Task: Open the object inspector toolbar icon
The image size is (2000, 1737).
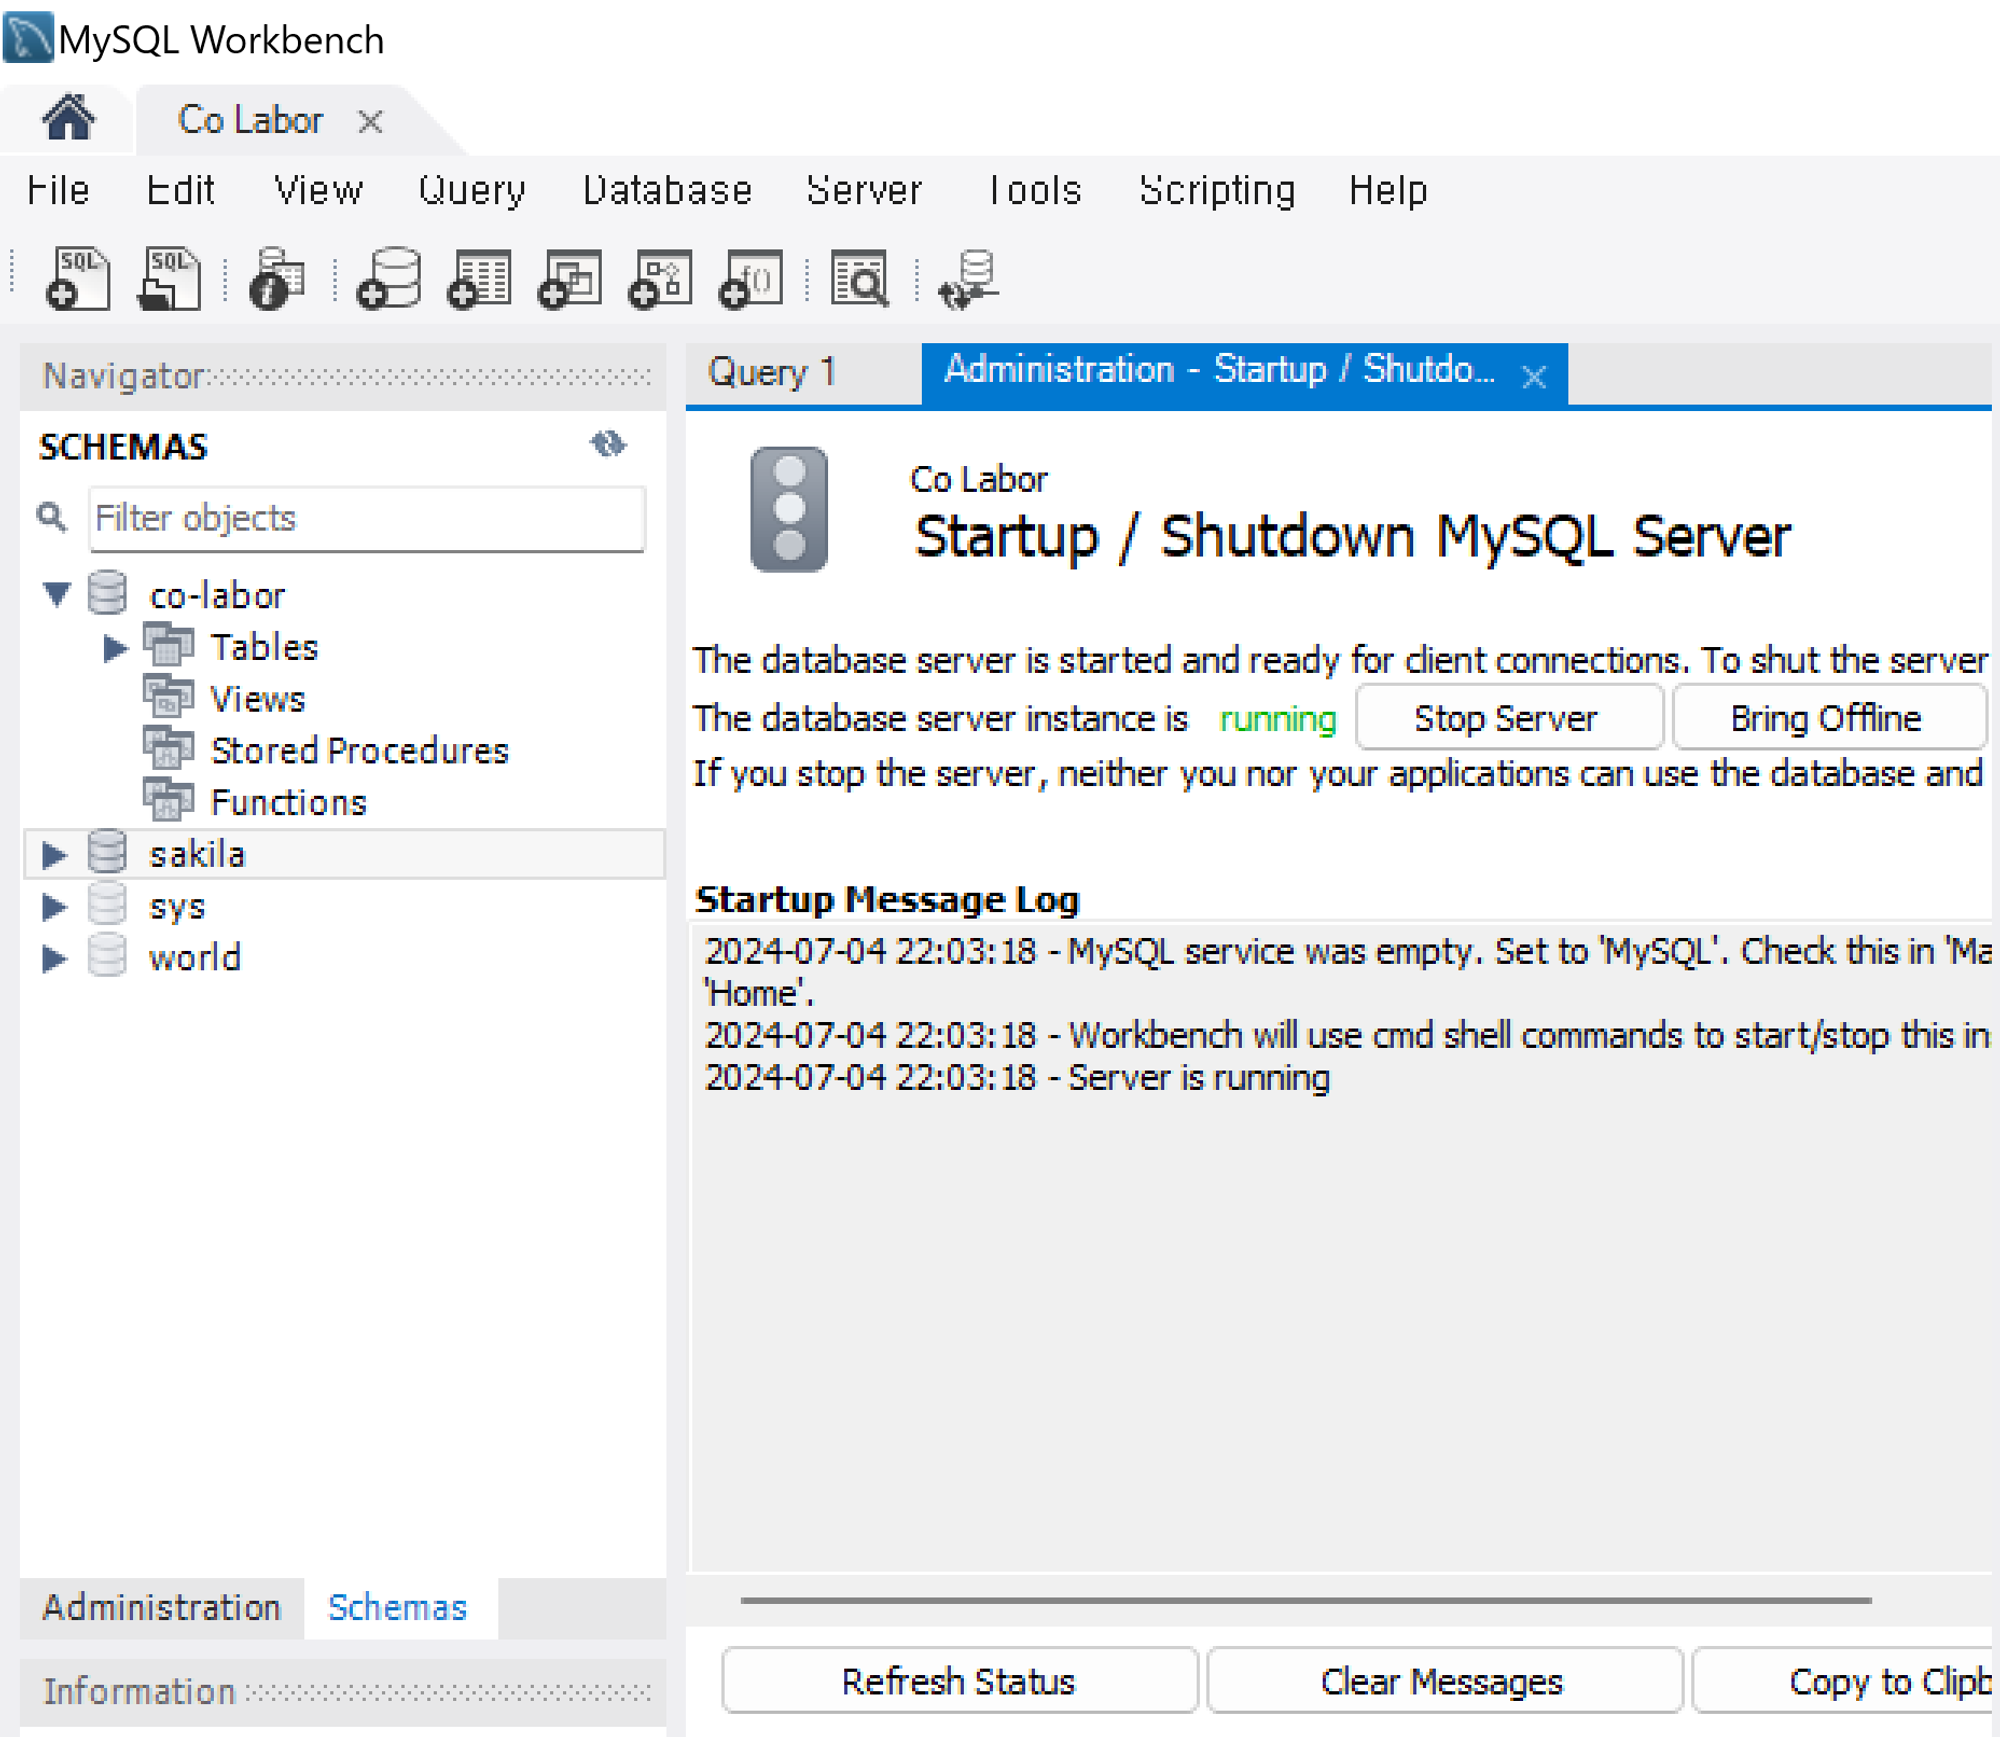Action: (277, 279)
